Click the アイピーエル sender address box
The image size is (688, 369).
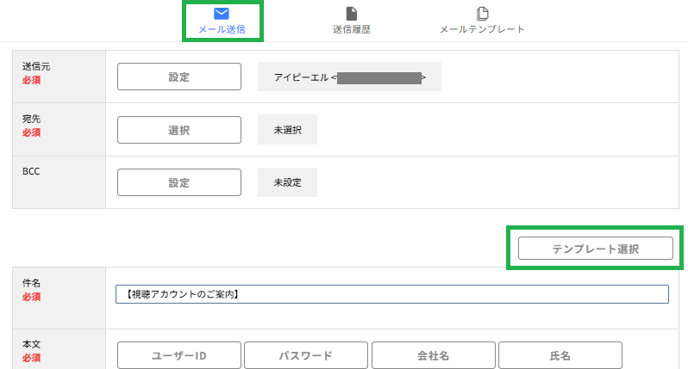349,77
